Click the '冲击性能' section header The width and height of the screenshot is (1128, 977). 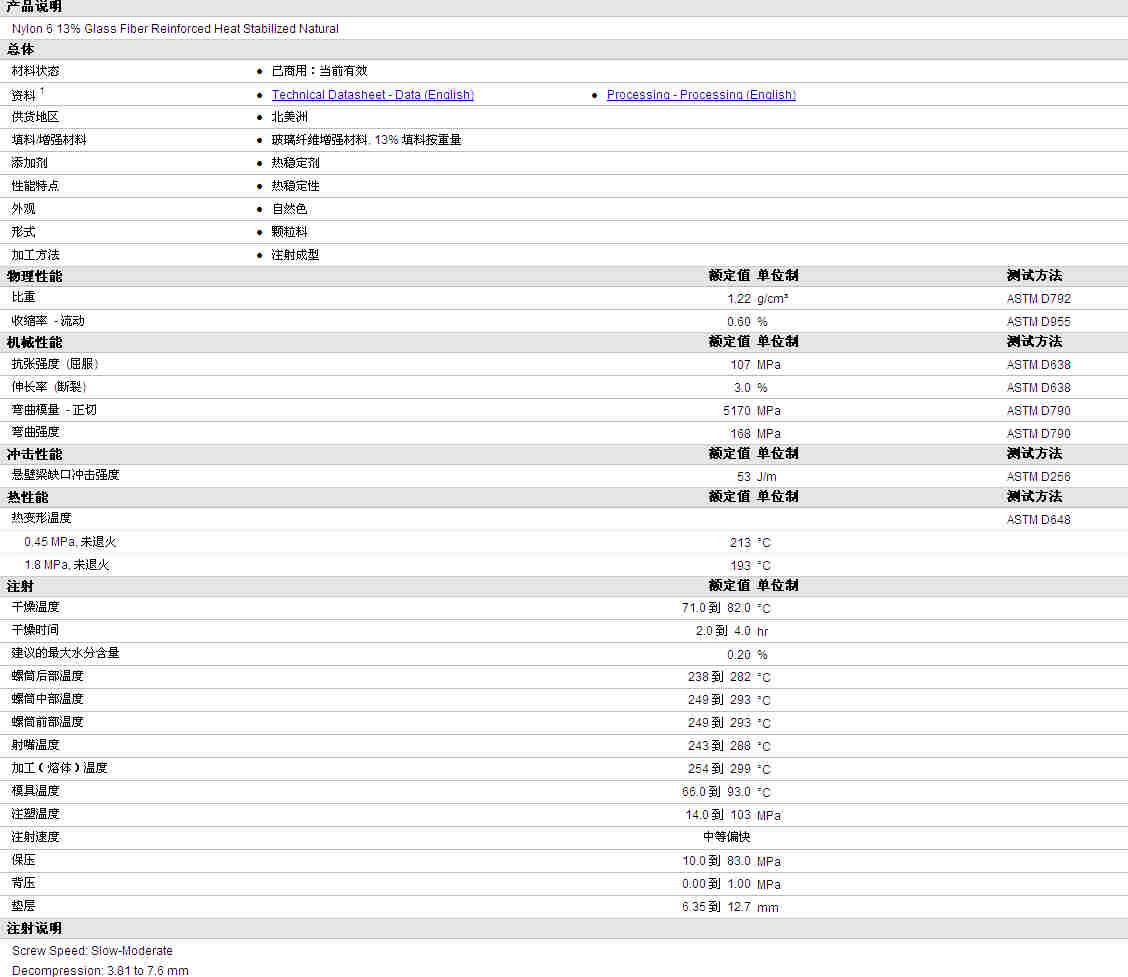click(35, 455)
